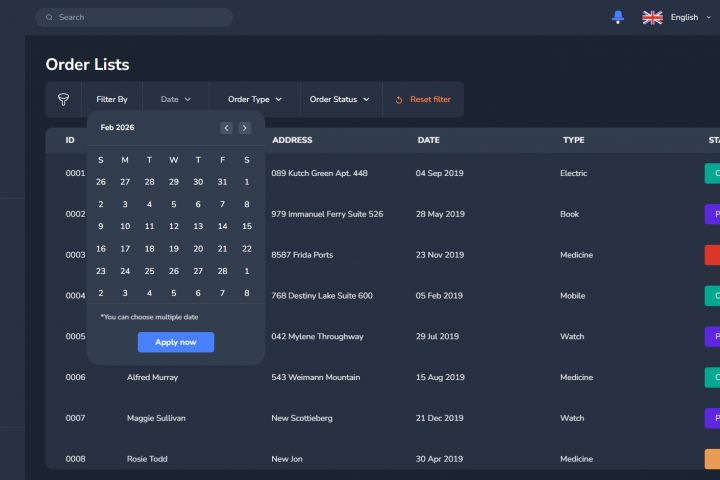This screenshot has height=480, width=720.
Task: Pick February 23 in calendar
Action: coord(101,271)
